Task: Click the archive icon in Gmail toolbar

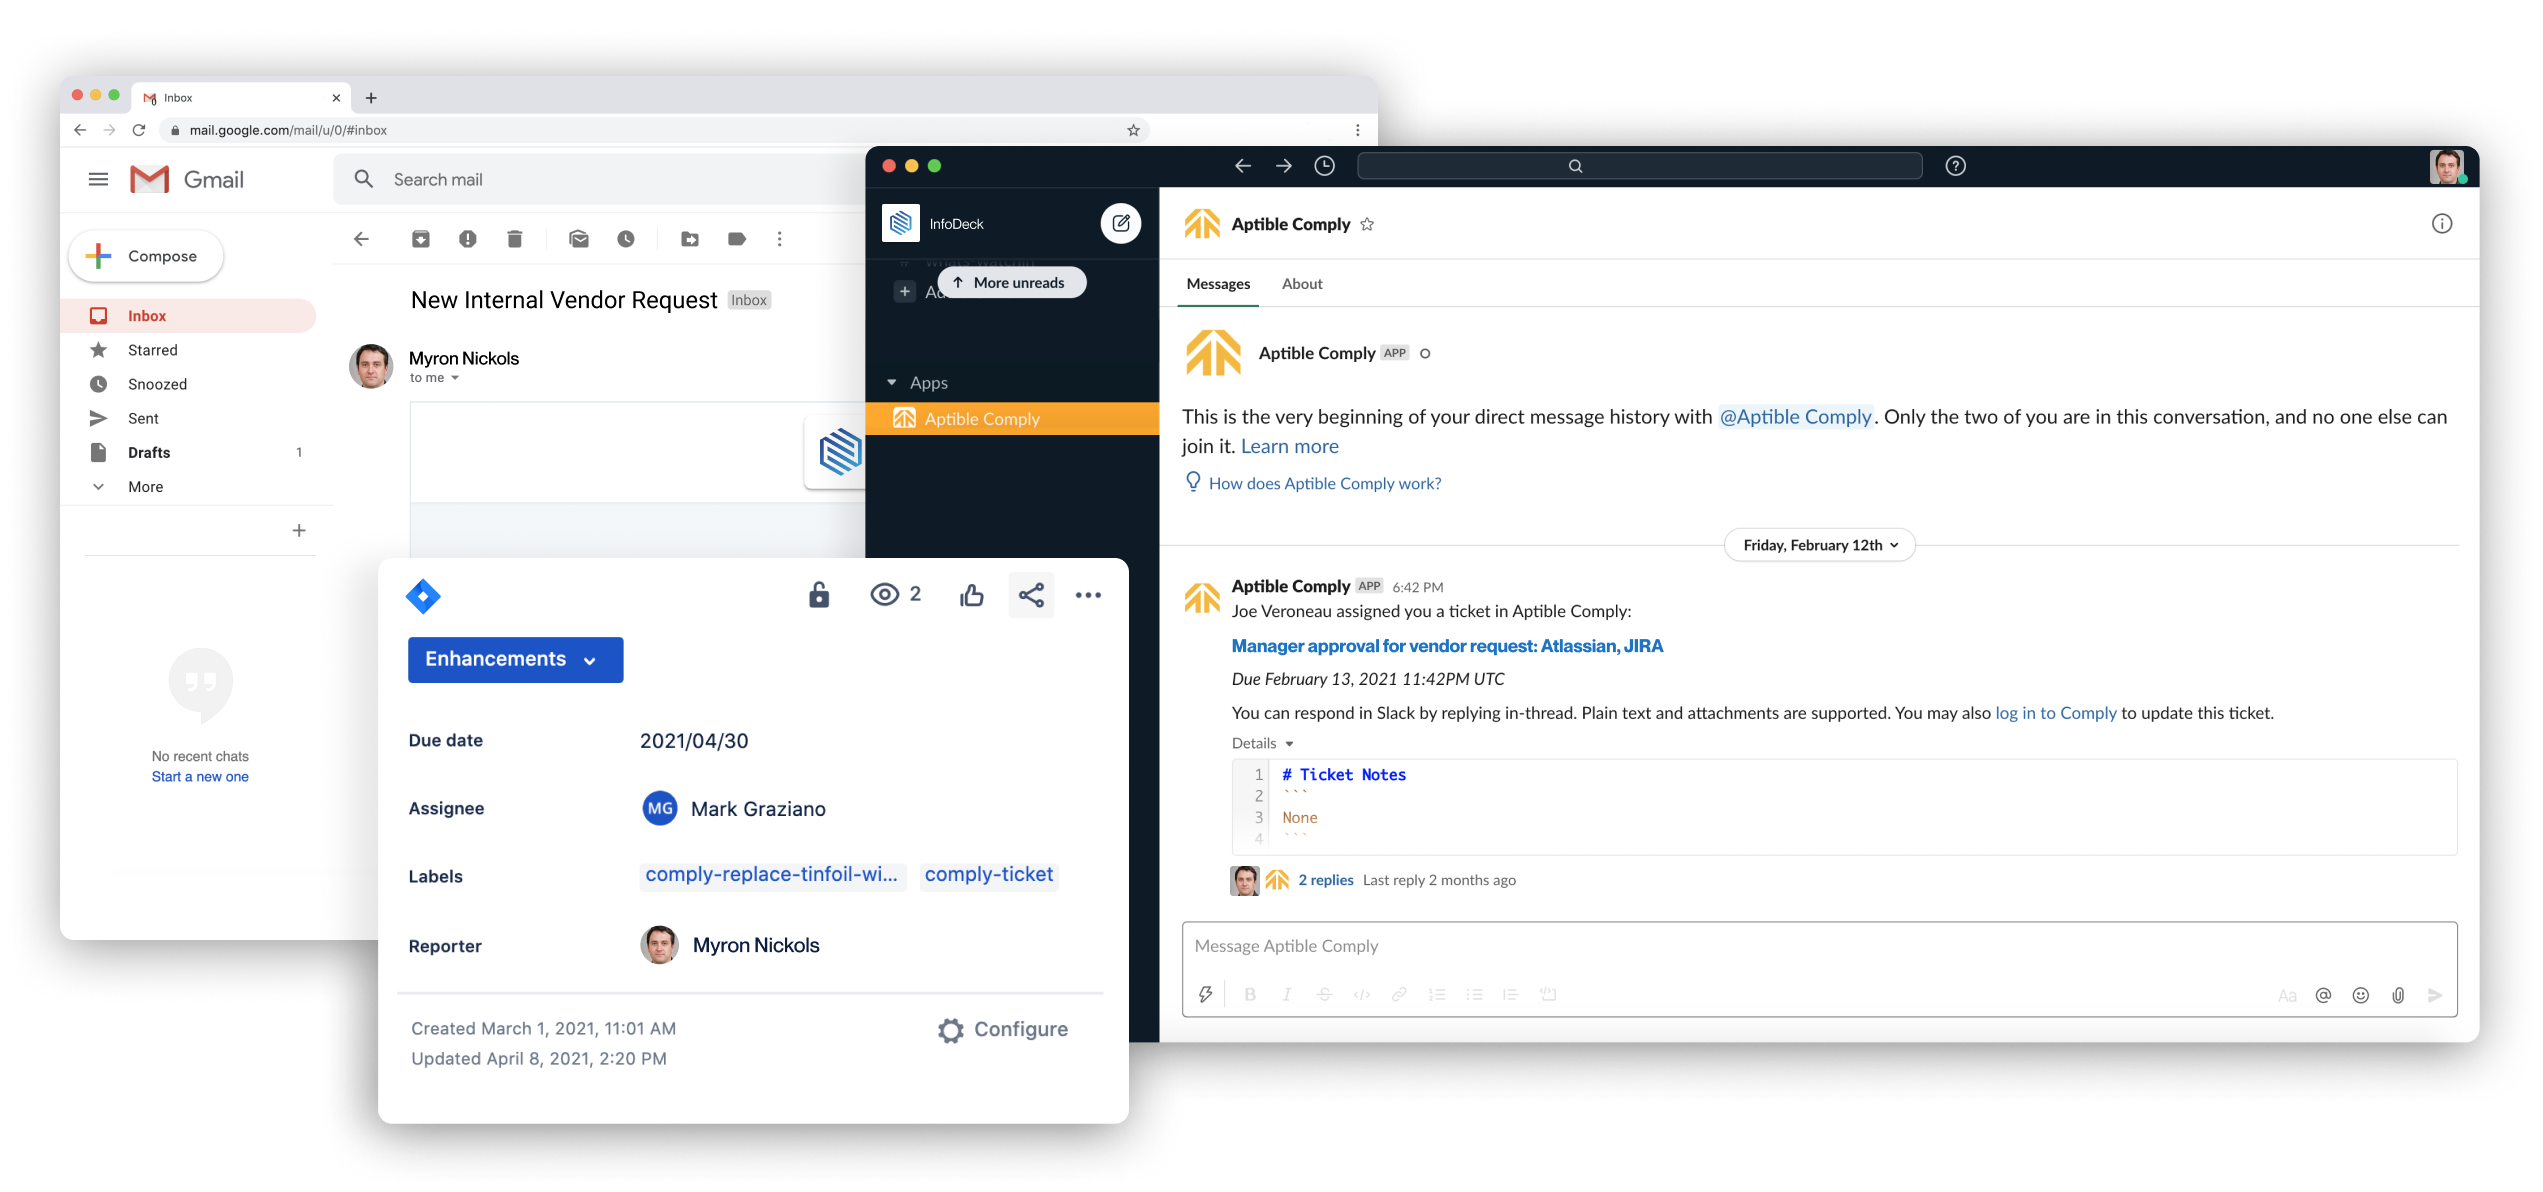Action: click(421, 239)
